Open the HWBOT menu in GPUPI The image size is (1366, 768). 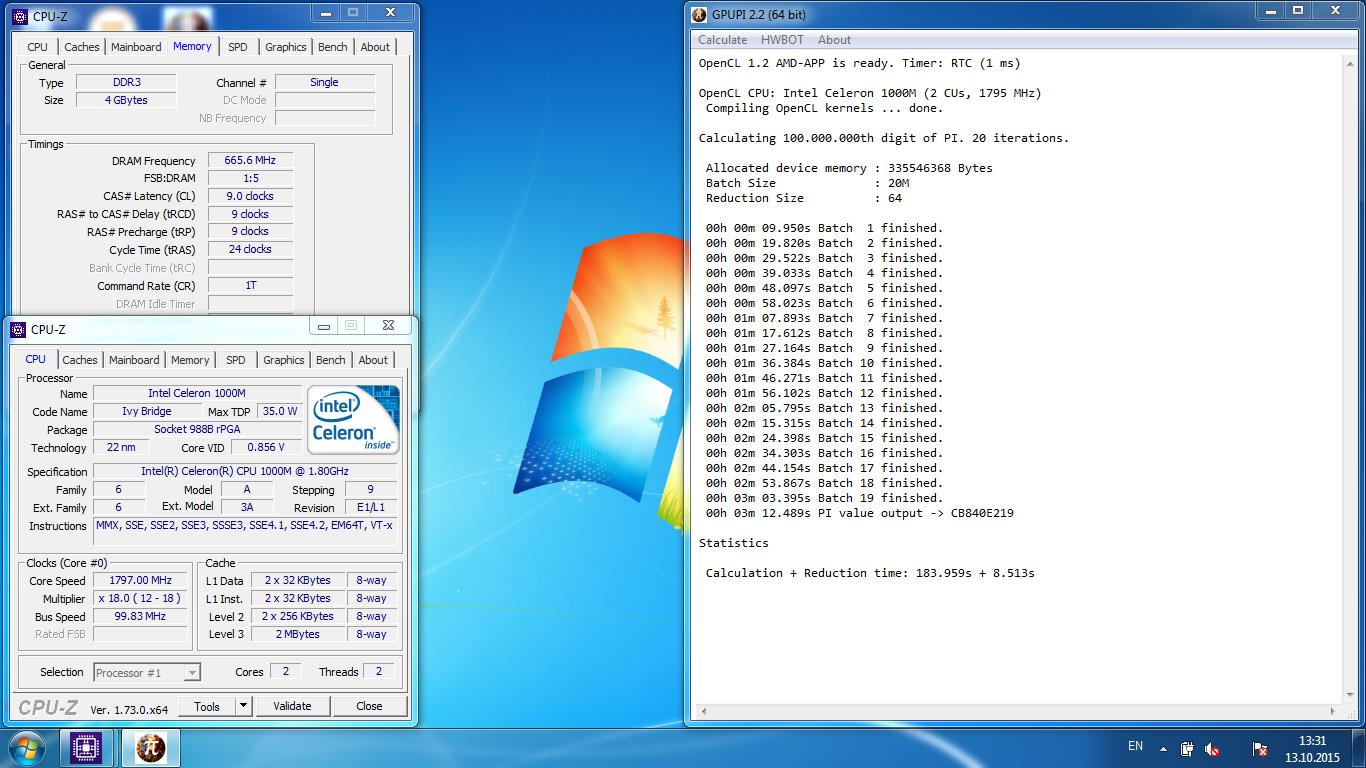coord(782,40)
